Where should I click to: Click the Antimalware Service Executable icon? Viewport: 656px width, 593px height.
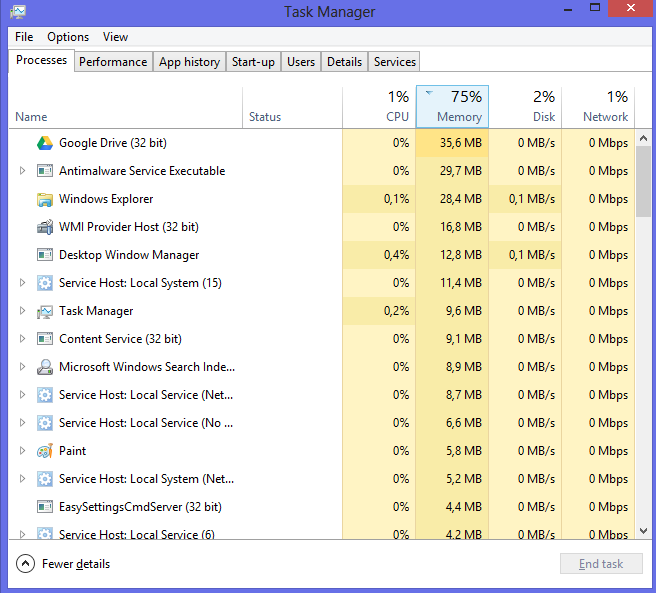point(45,171)
